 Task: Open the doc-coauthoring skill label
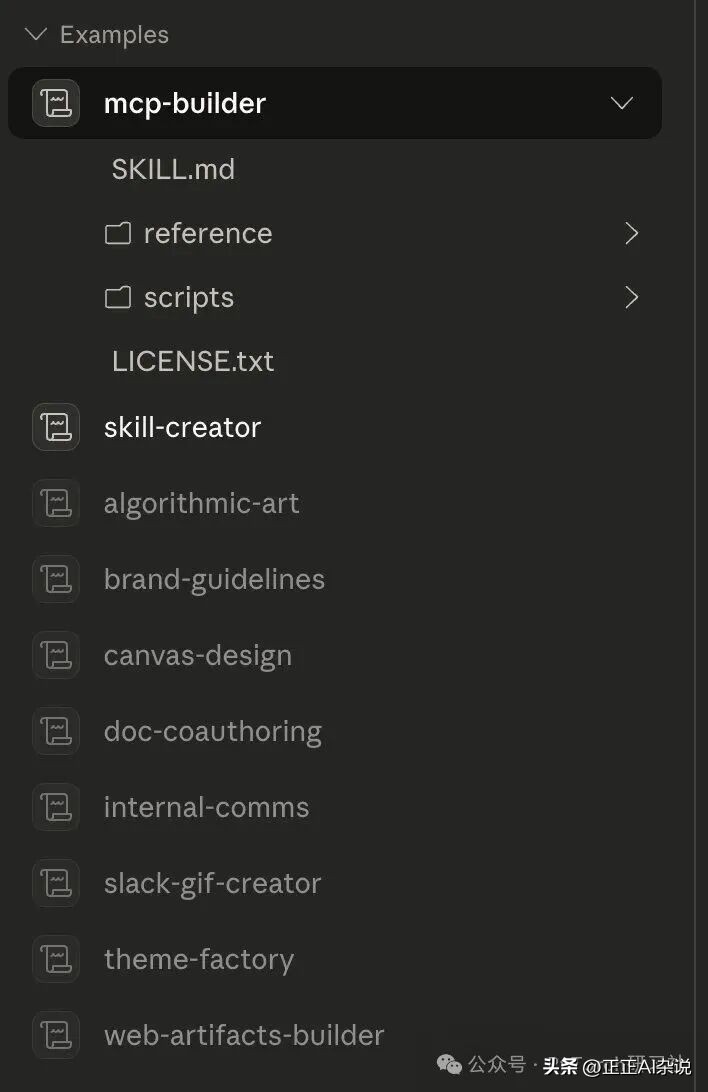tap(212, 731)
